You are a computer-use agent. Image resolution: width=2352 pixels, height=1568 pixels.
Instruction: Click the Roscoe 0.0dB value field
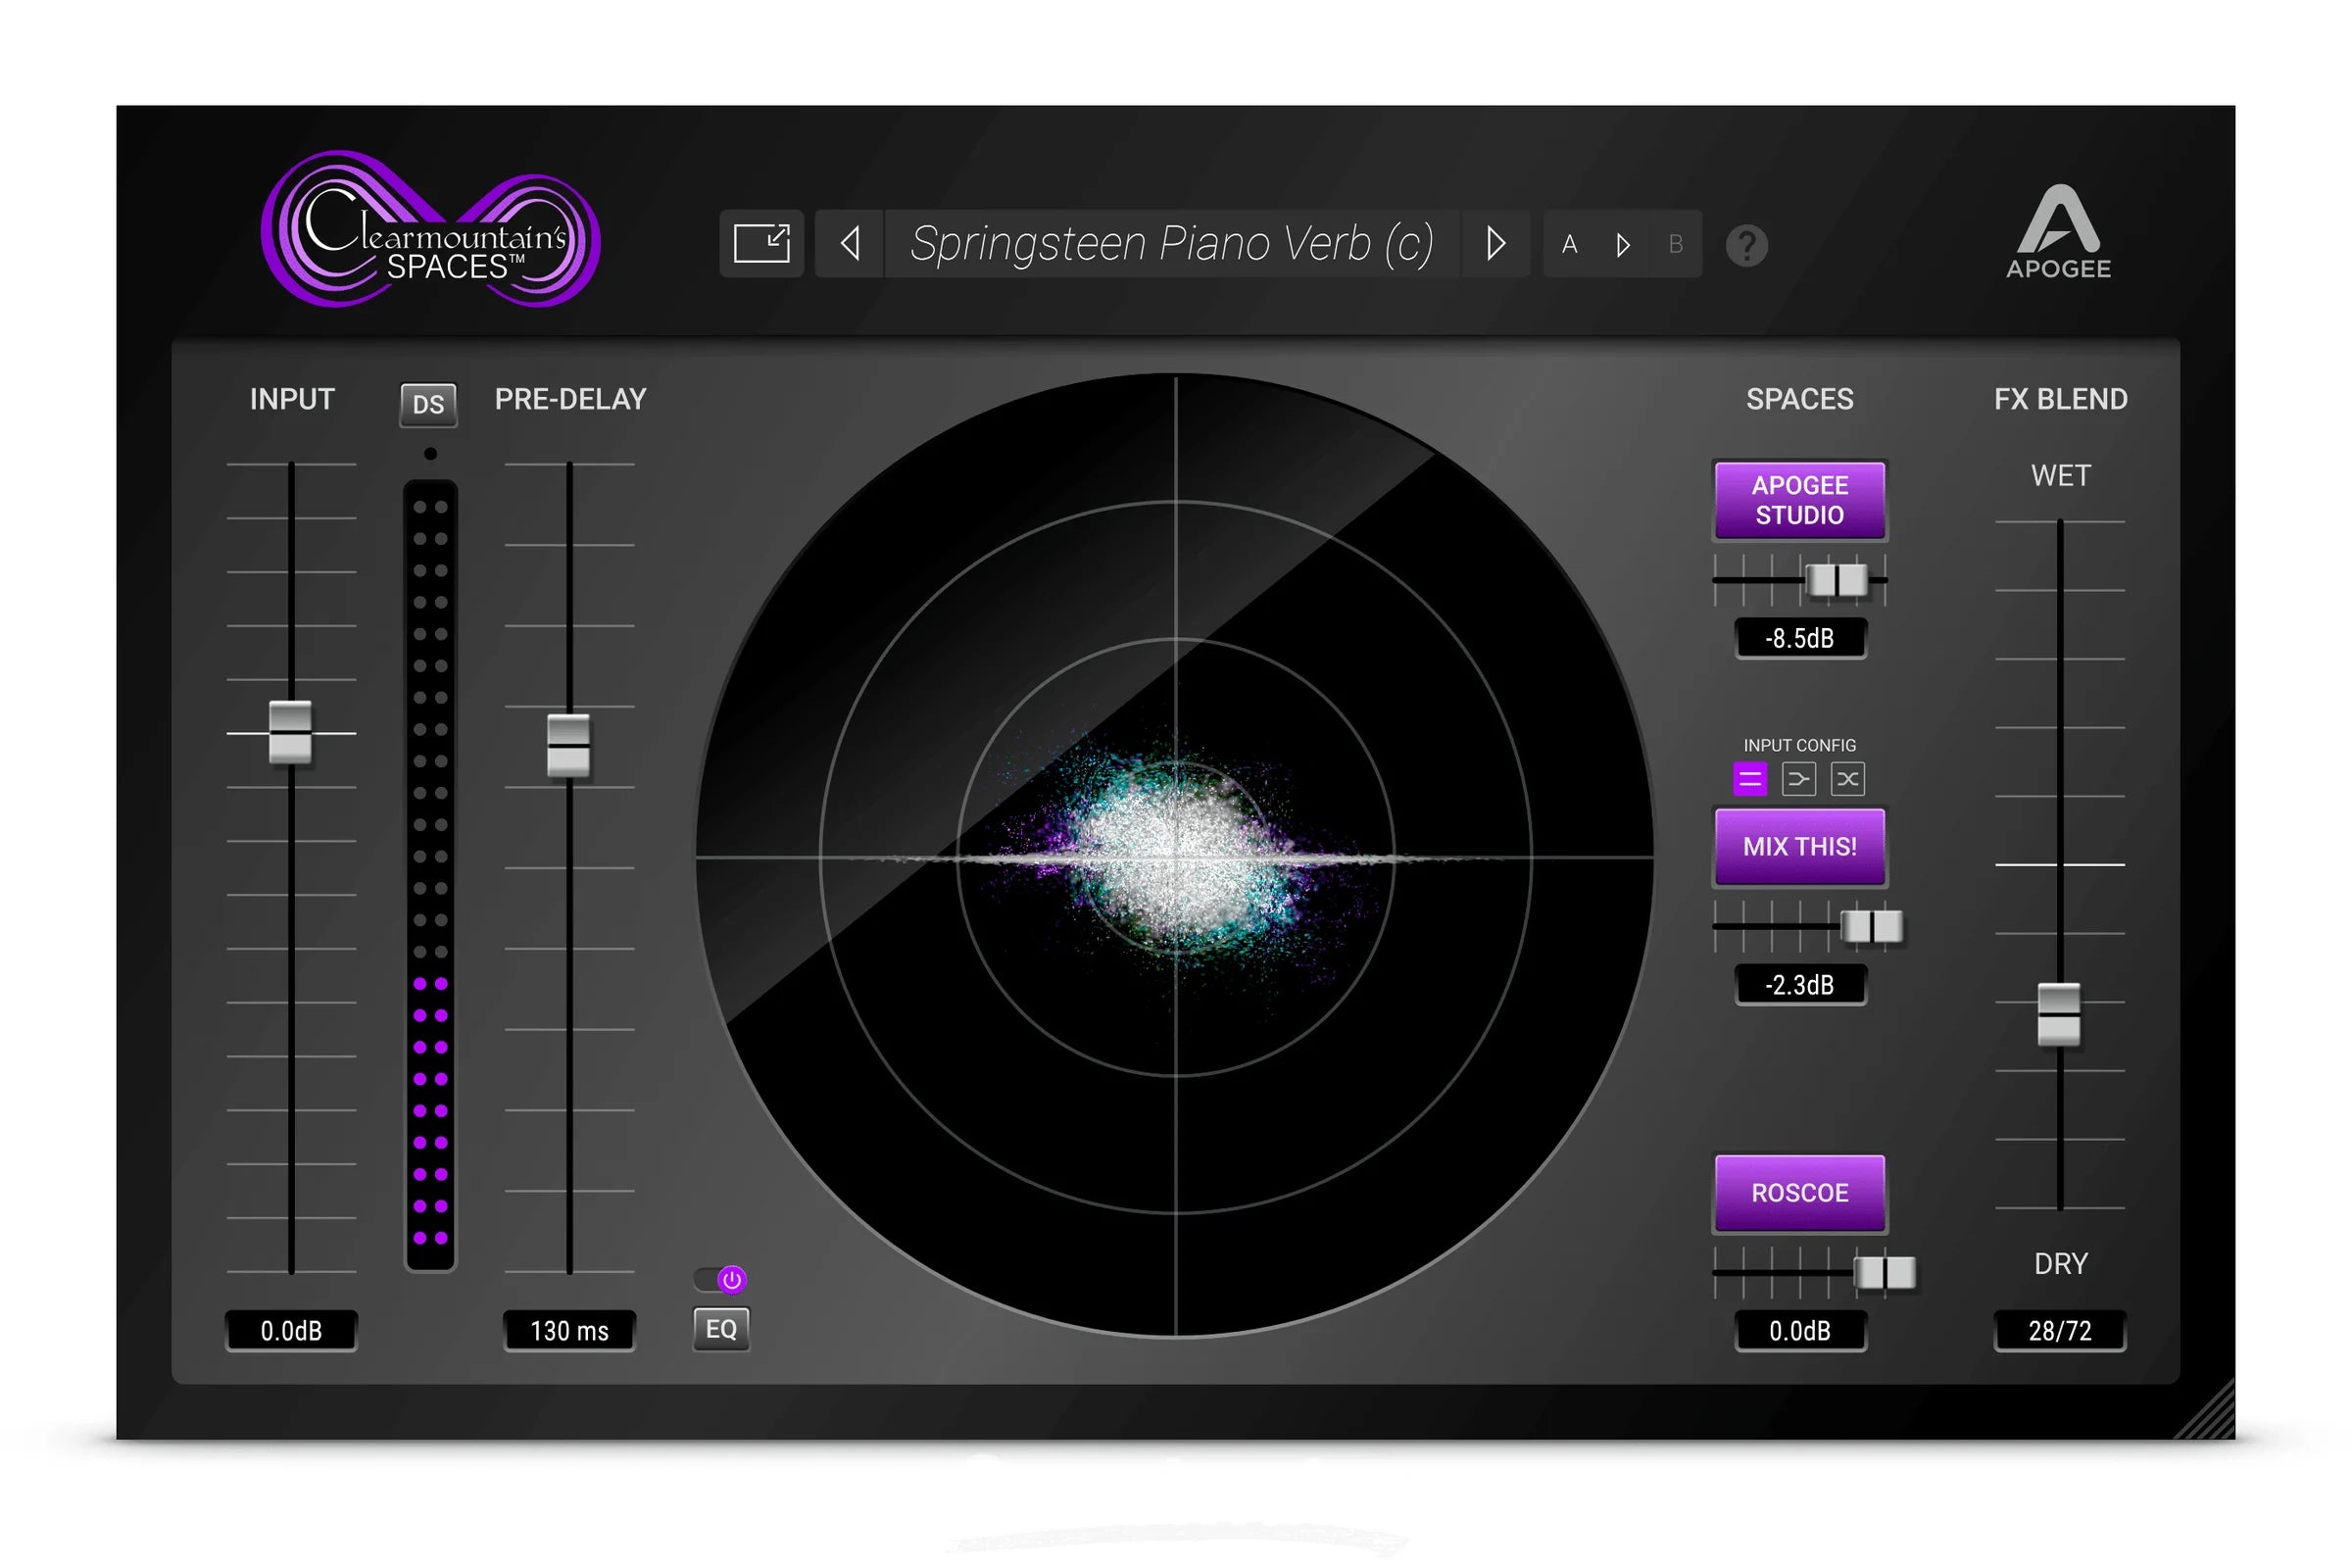(1800, 1331)
